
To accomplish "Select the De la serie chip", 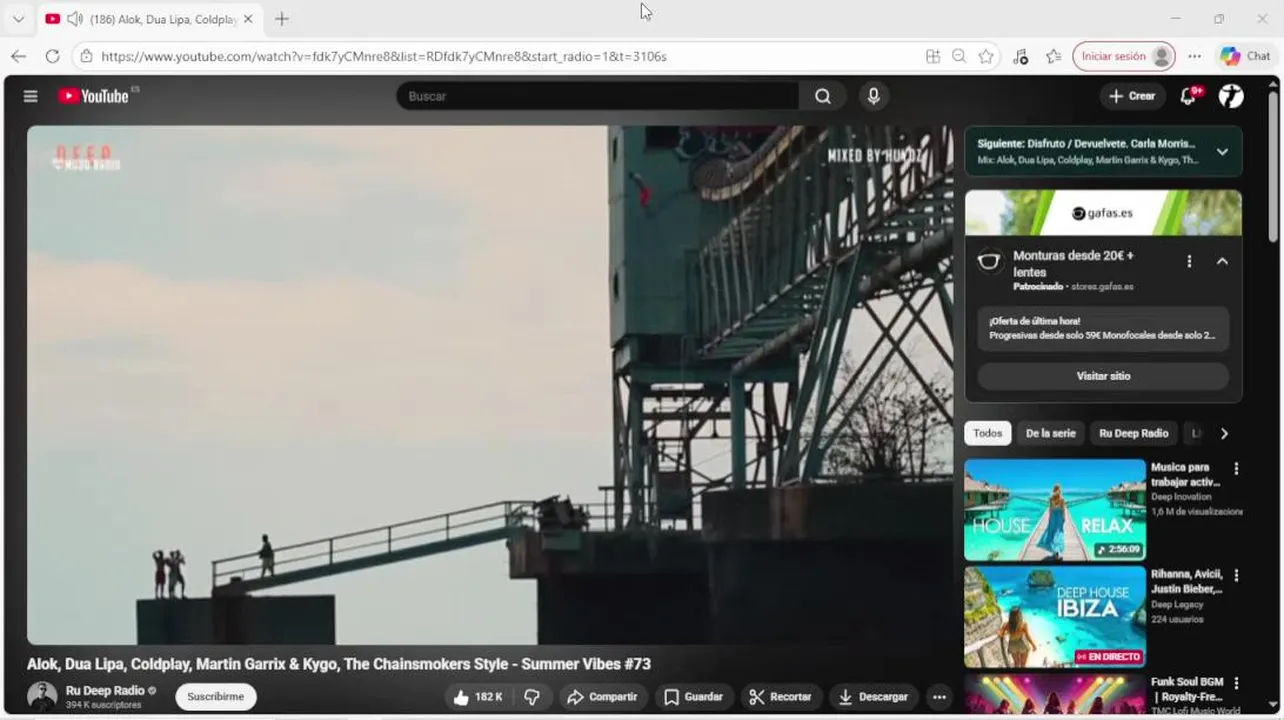I will coord(1051,433).
